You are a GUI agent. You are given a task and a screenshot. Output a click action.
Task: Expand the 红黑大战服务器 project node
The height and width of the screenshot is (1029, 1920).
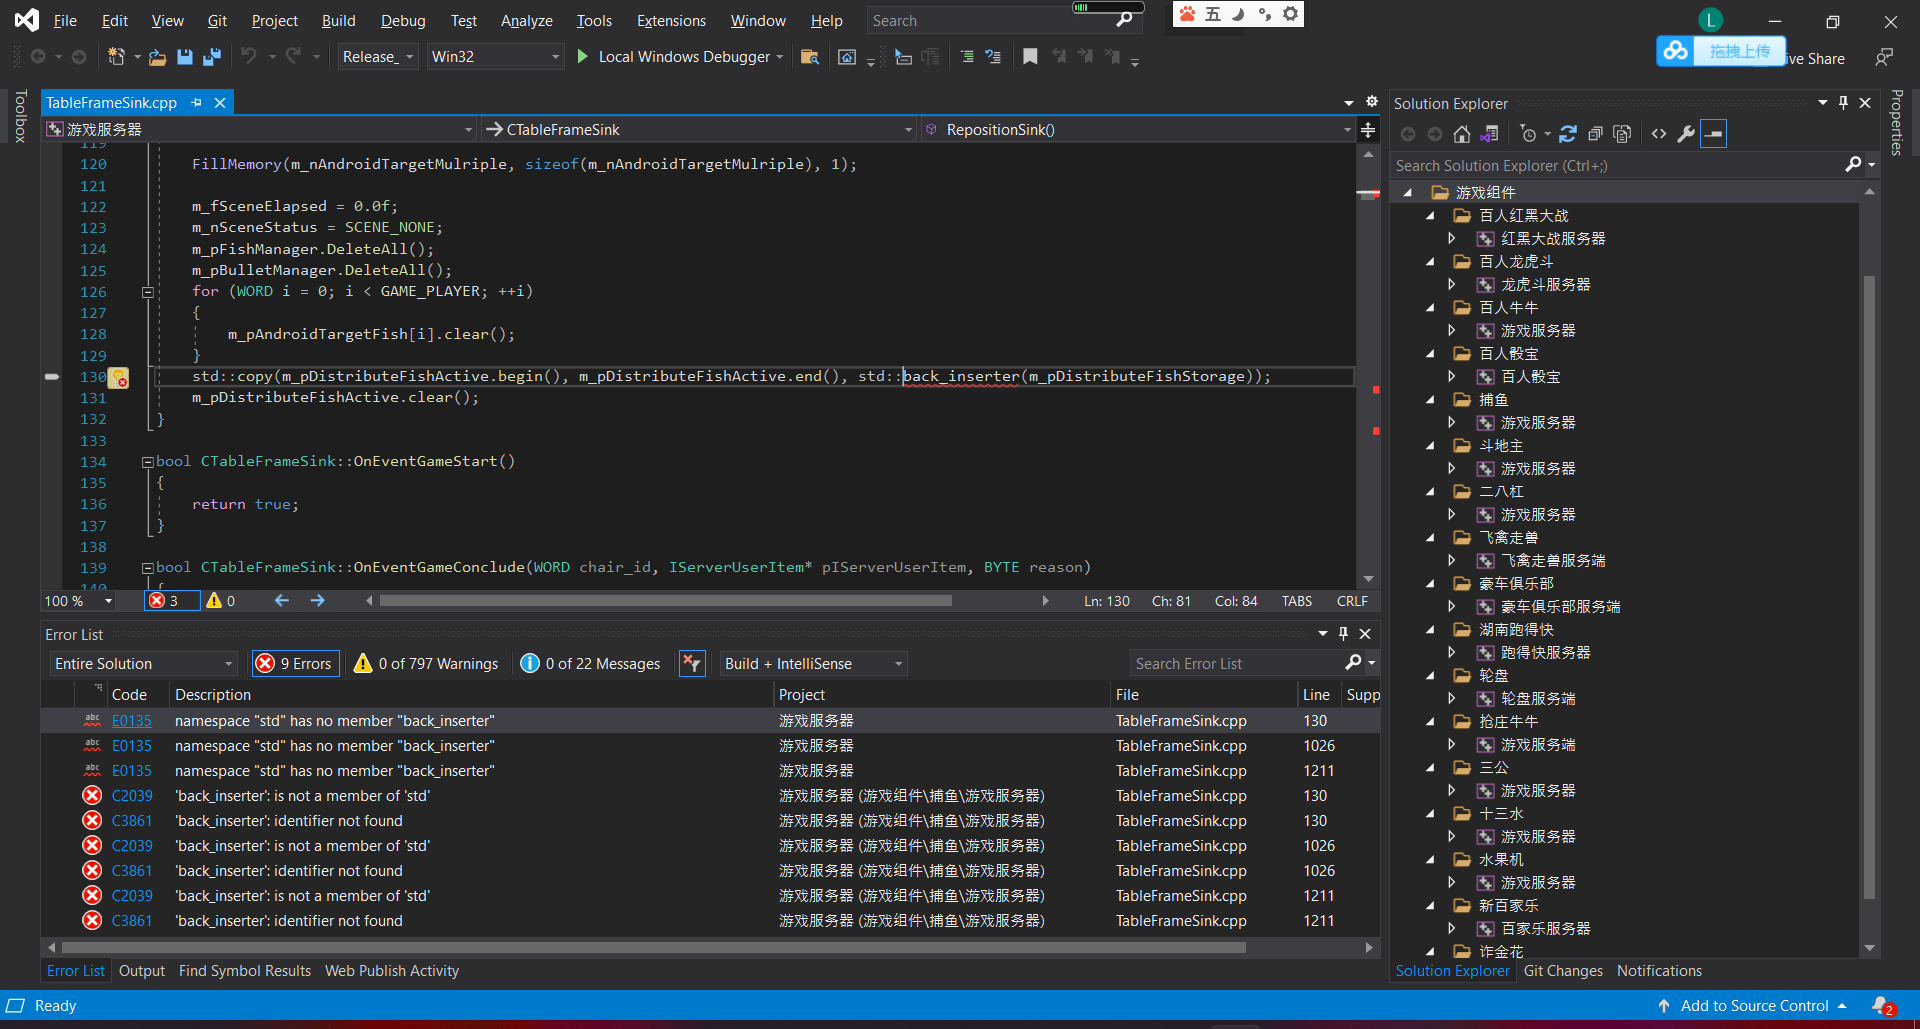[x=1452, y=238]
